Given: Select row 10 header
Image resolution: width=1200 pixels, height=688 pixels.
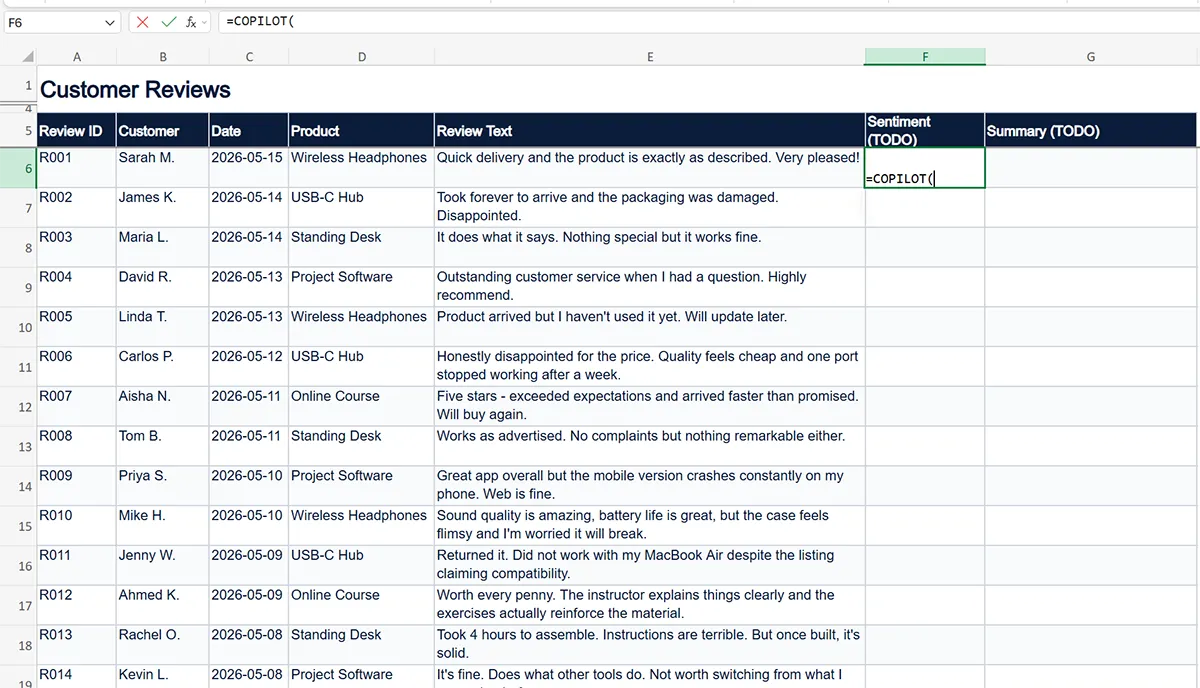Looking at the screenshot, I should [19, 327].
